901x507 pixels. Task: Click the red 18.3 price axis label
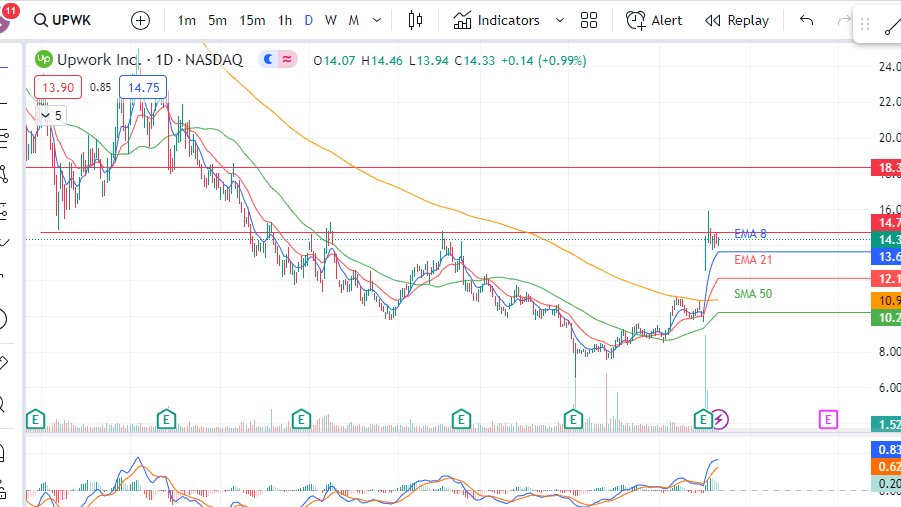pos(886,167)
